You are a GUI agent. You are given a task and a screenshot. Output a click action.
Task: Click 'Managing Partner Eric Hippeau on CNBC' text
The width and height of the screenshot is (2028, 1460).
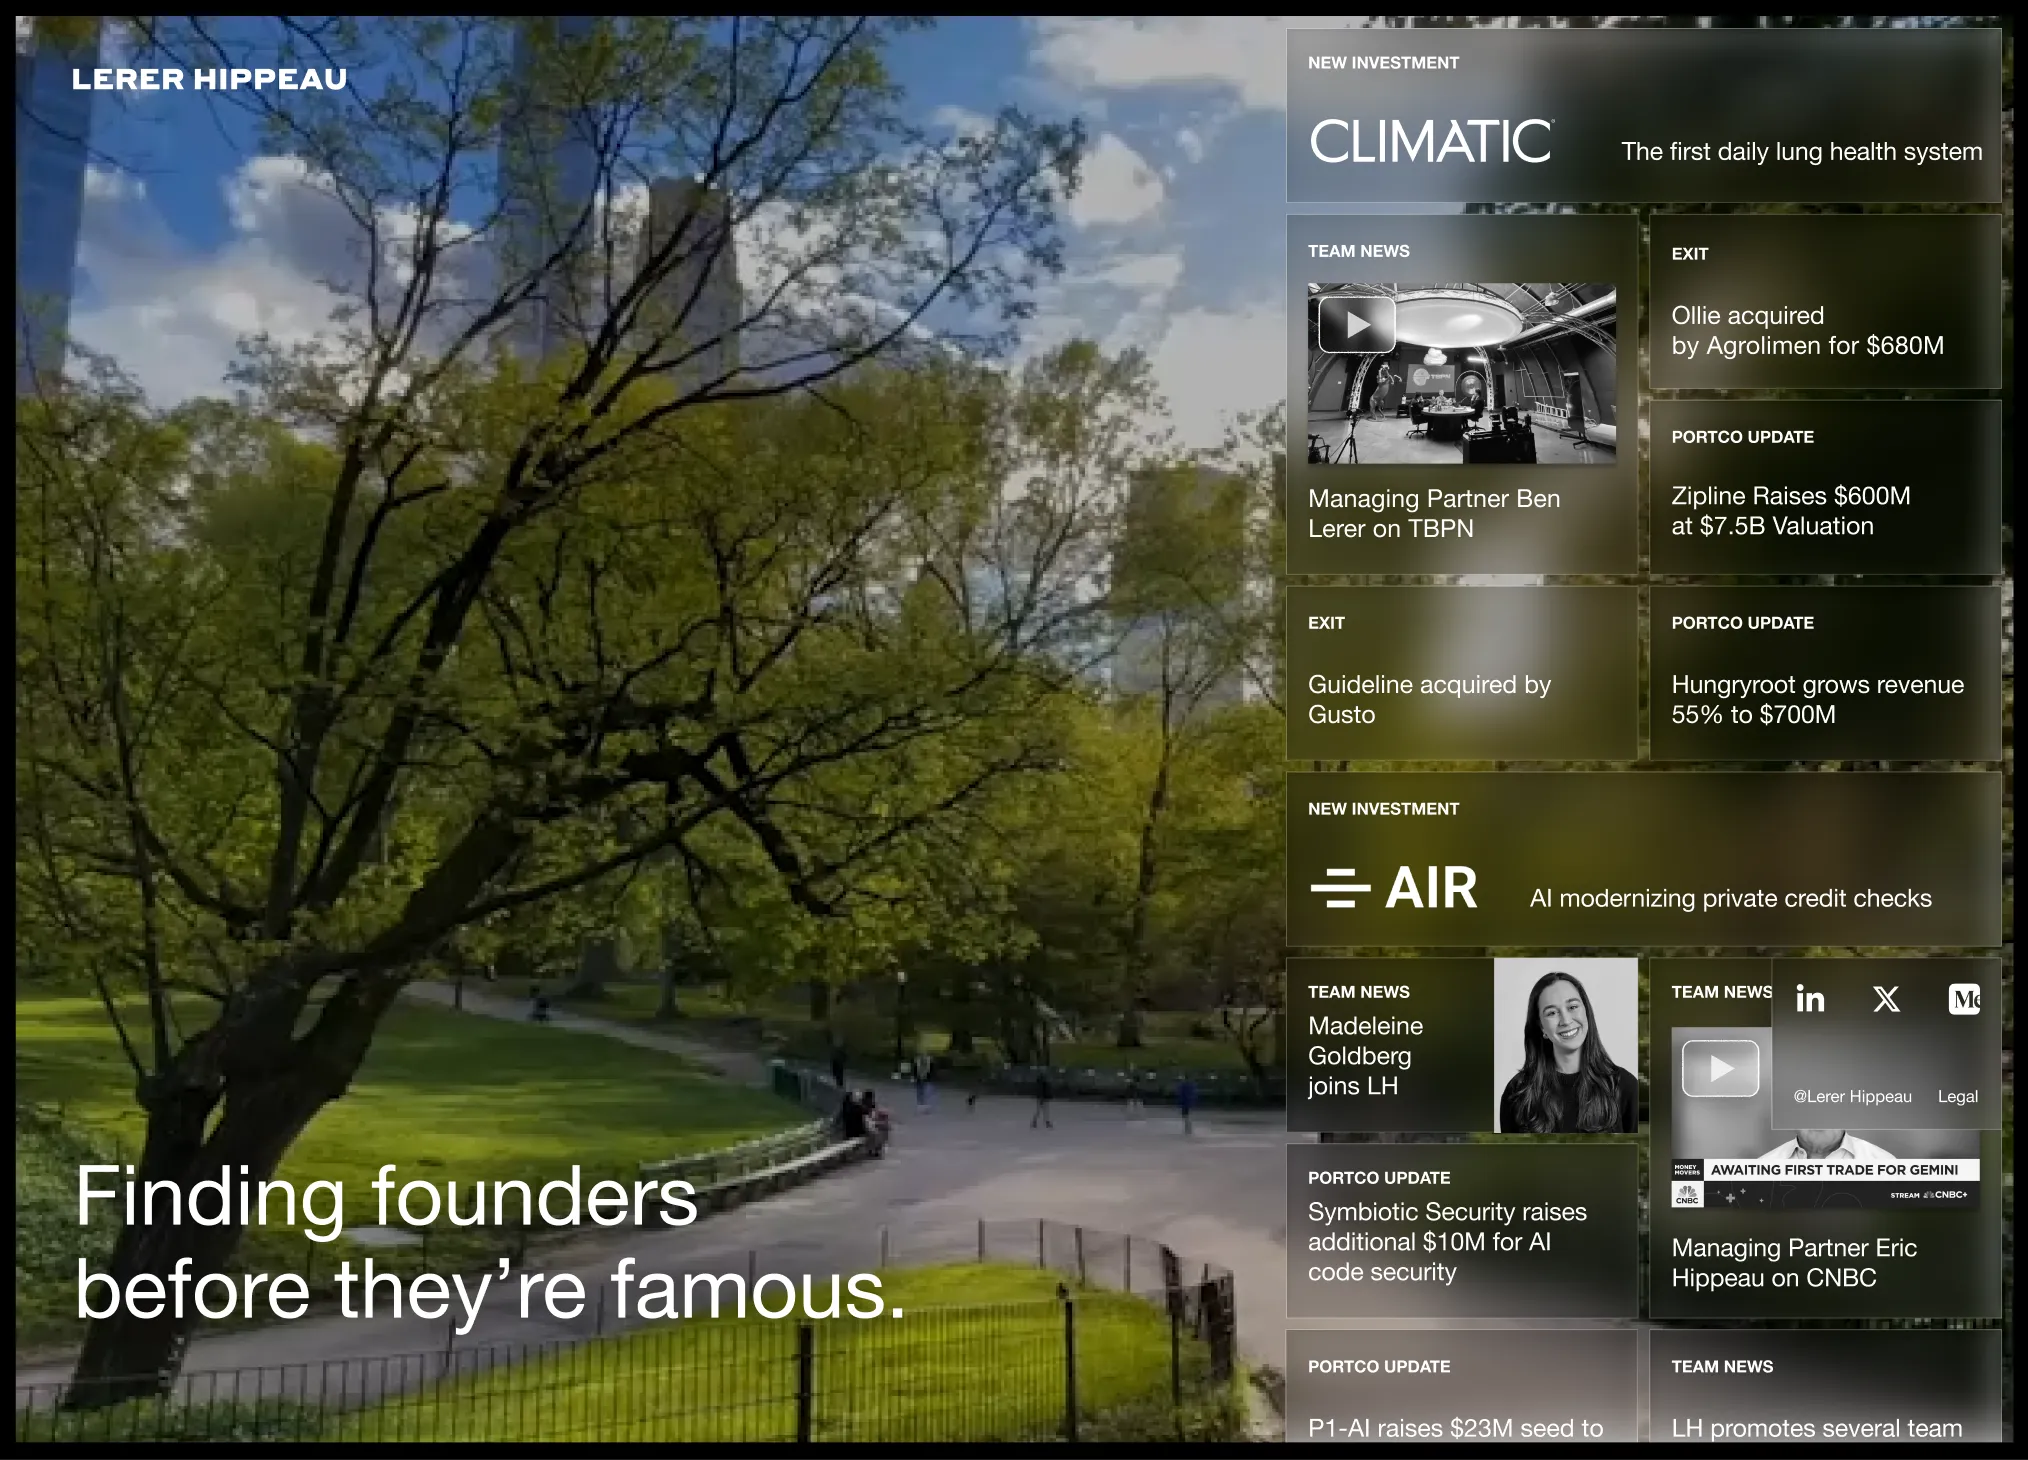pos(1794,1263)
